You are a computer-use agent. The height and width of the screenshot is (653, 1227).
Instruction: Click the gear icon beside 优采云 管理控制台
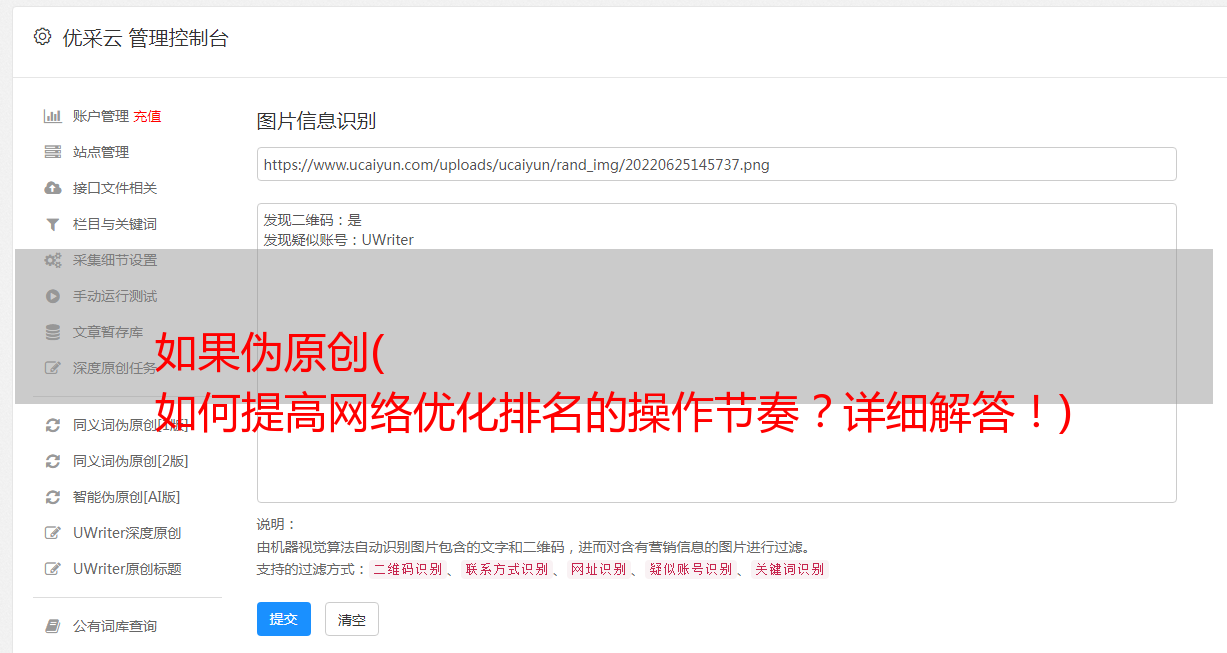42,37
